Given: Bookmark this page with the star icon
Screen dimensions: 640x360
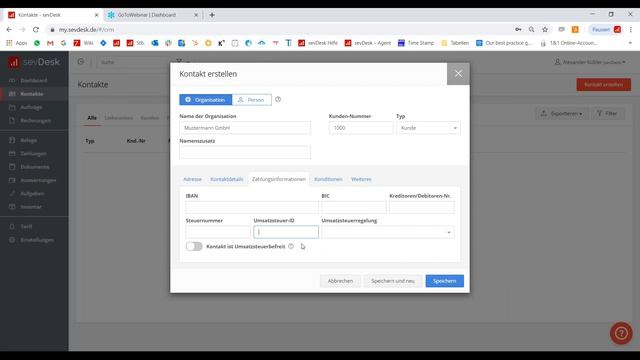Looking at the screenshot, I should point(545,29).
